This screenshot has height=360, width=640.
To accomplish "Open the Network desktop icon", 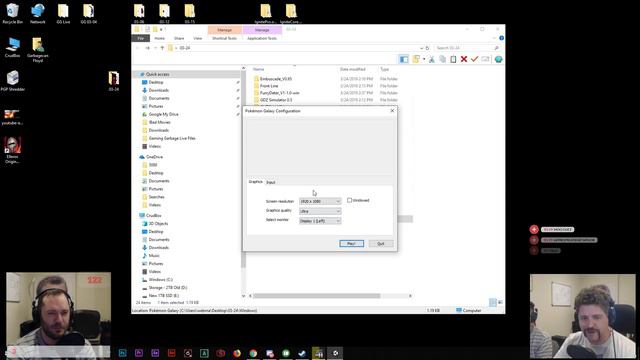I will 38,13.
